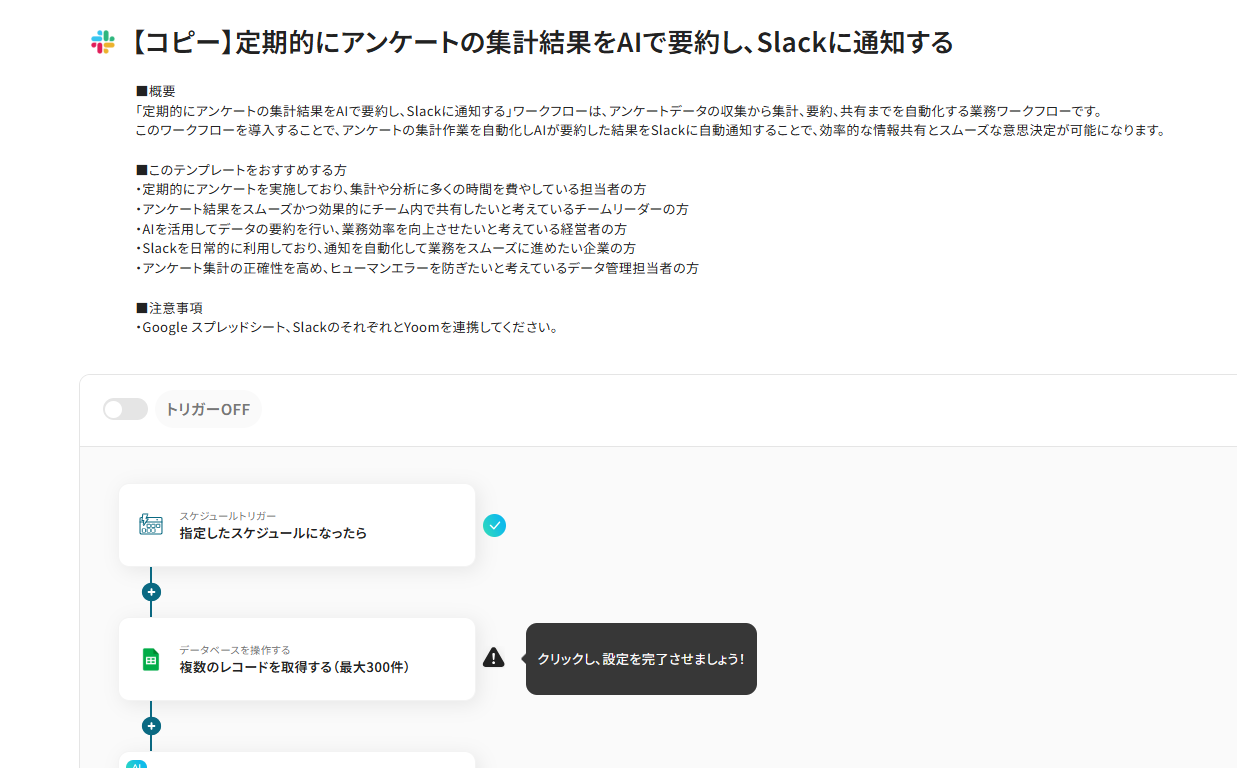Click the line about AIを活用してデータの要約
This screenshot has width=1237, height=768.
coord(381,229)
